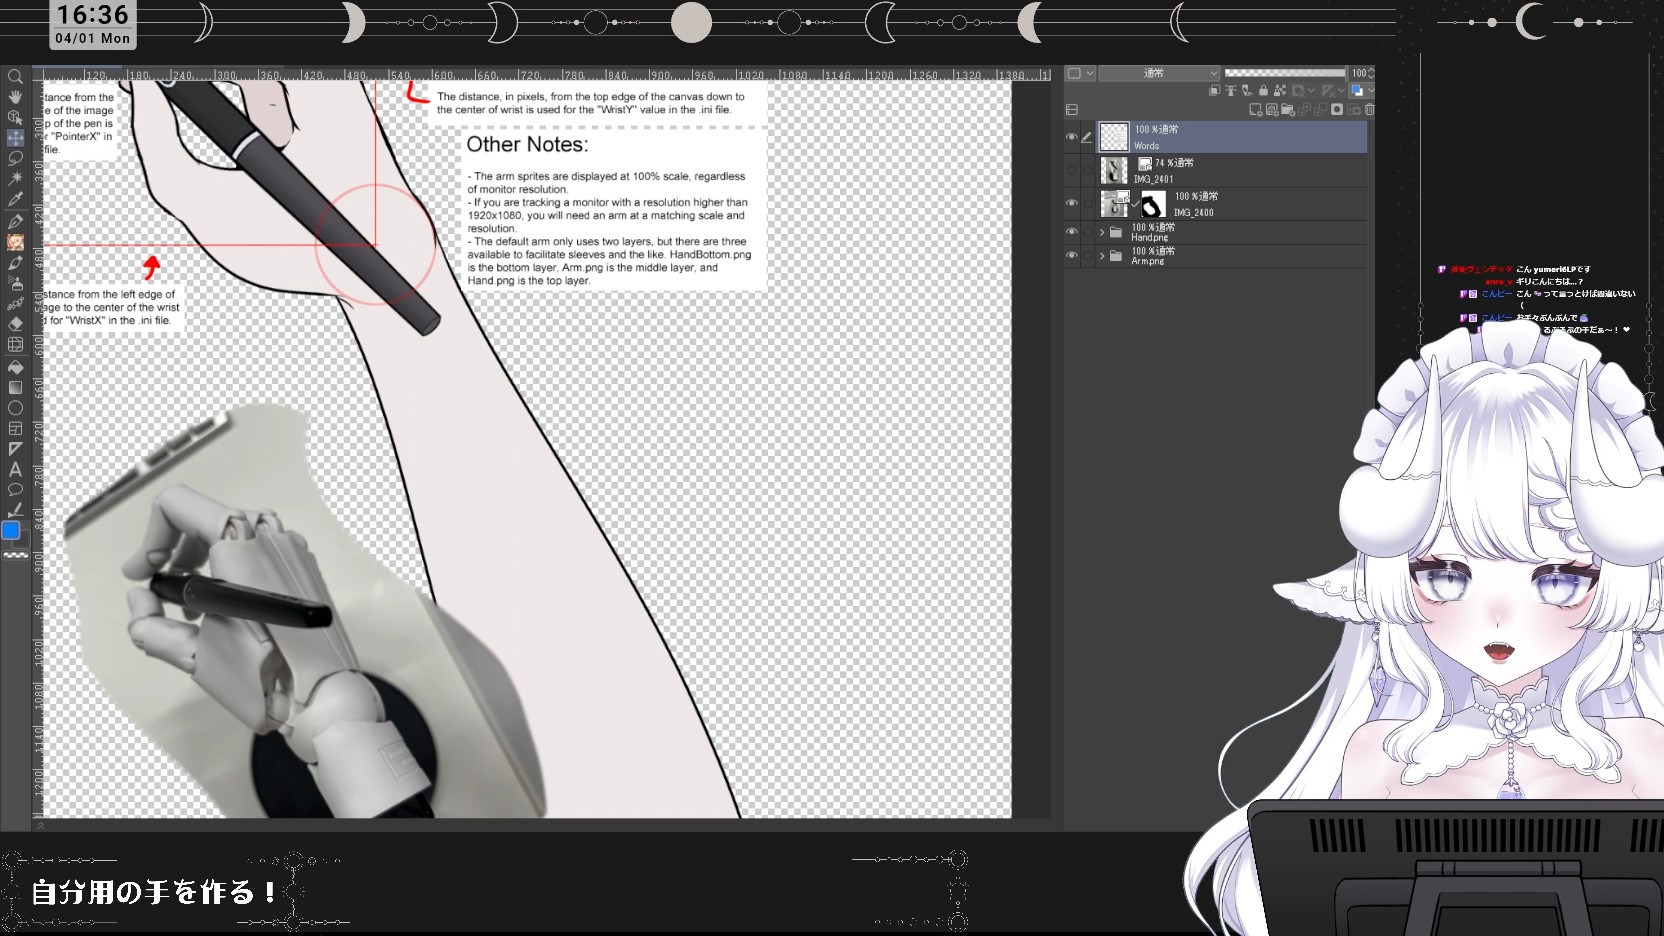
Task: Select the Eraser tool
Action: click(x=15, y=324)
